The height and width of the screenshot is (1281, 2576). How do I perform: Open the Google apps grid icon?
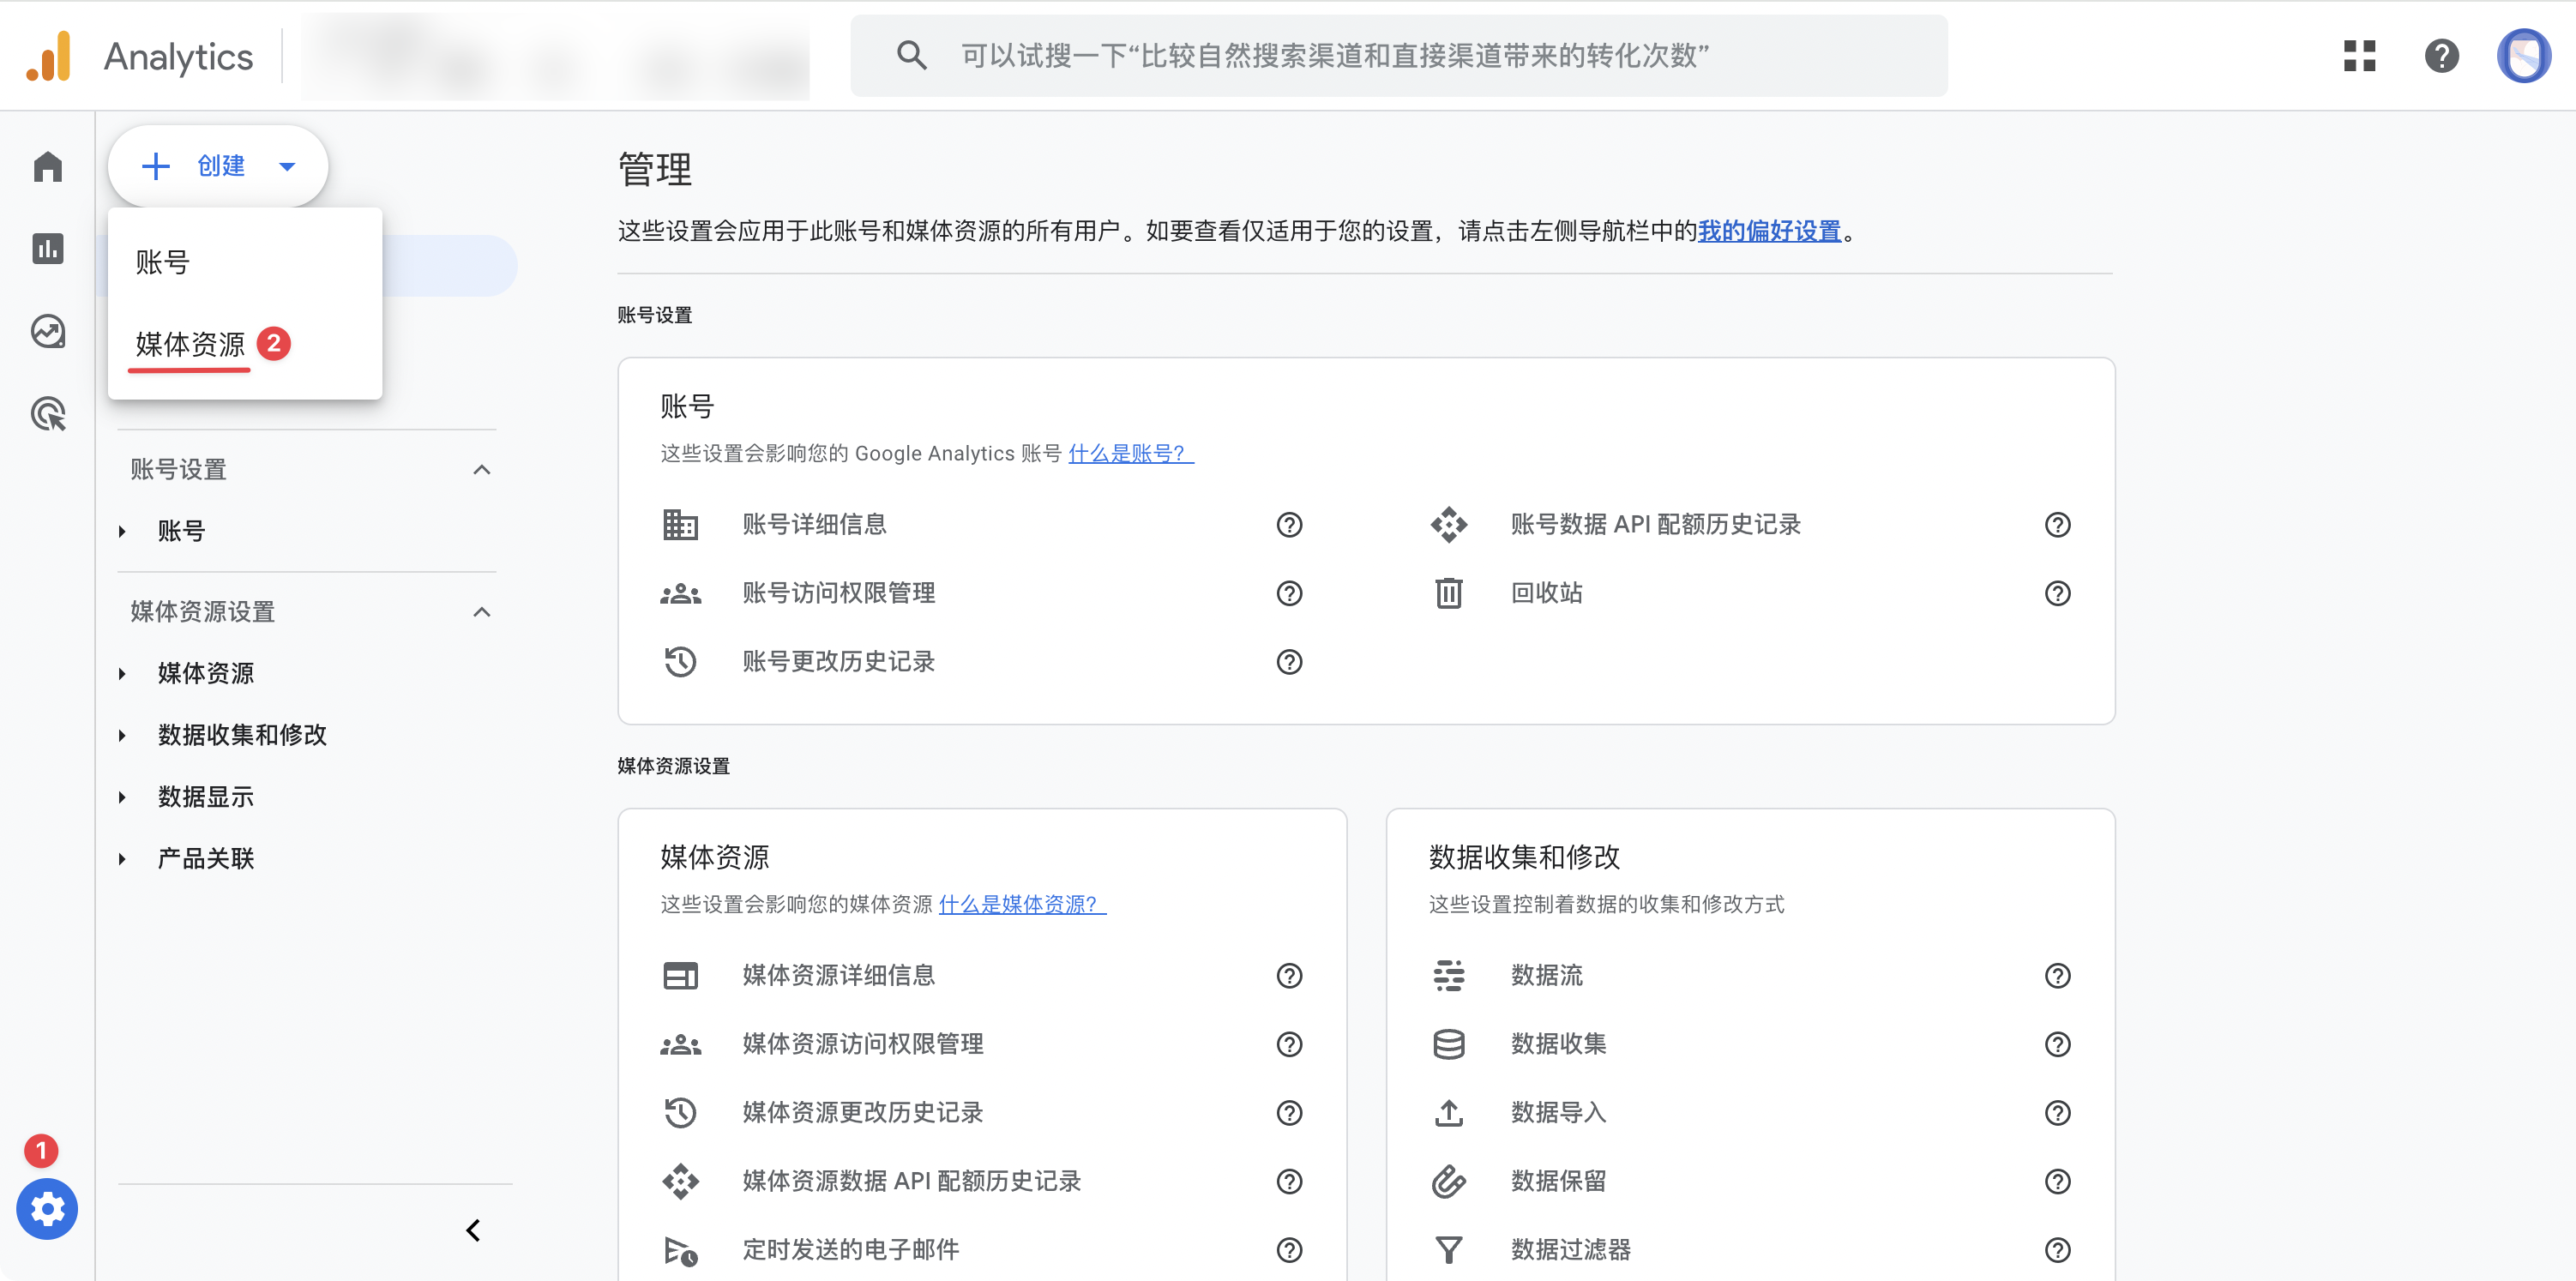pyautogui.click(x=2360, y=56)
